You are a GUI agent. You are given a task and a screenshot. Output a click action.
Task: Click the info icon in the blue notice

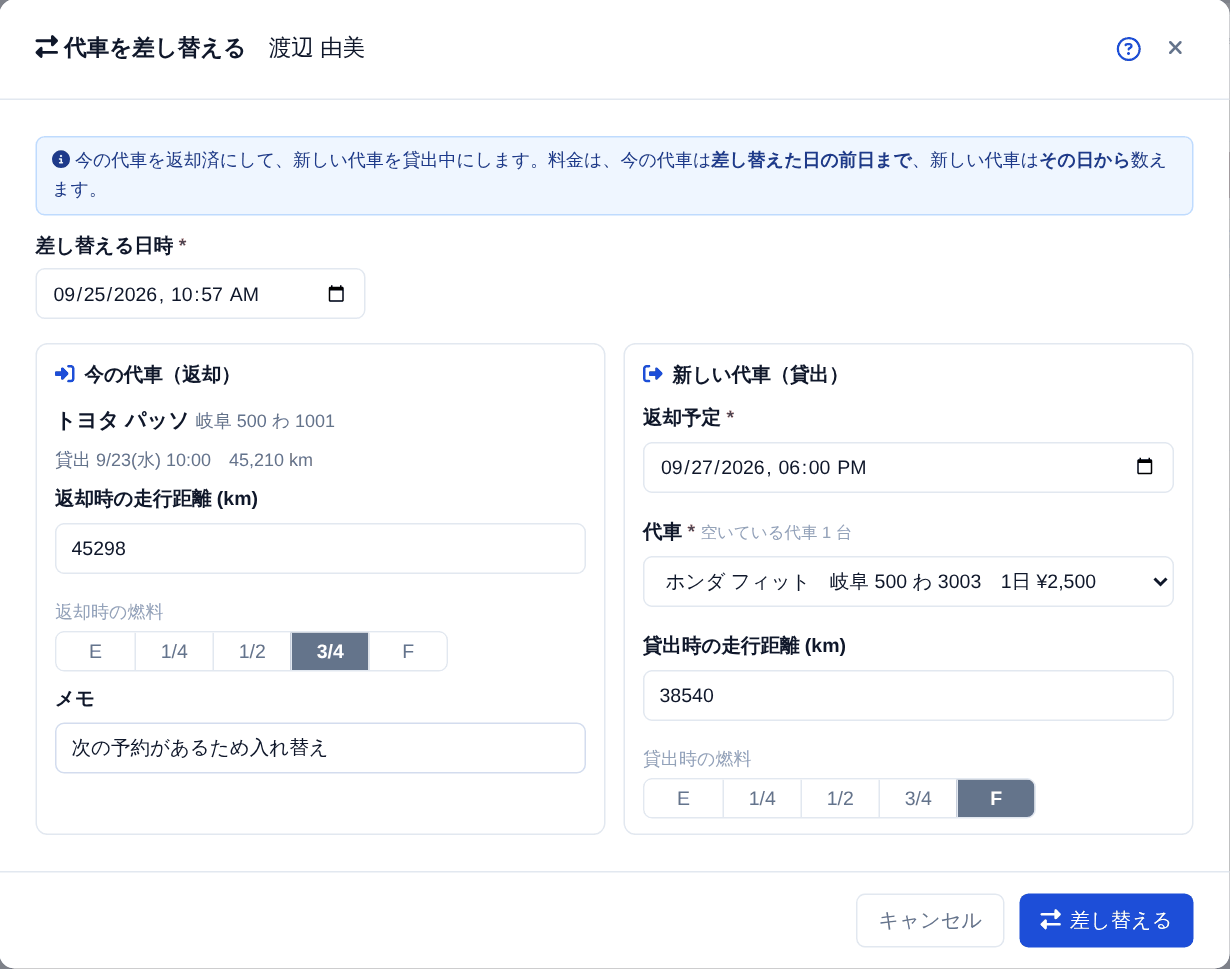[x=61, y=159]
